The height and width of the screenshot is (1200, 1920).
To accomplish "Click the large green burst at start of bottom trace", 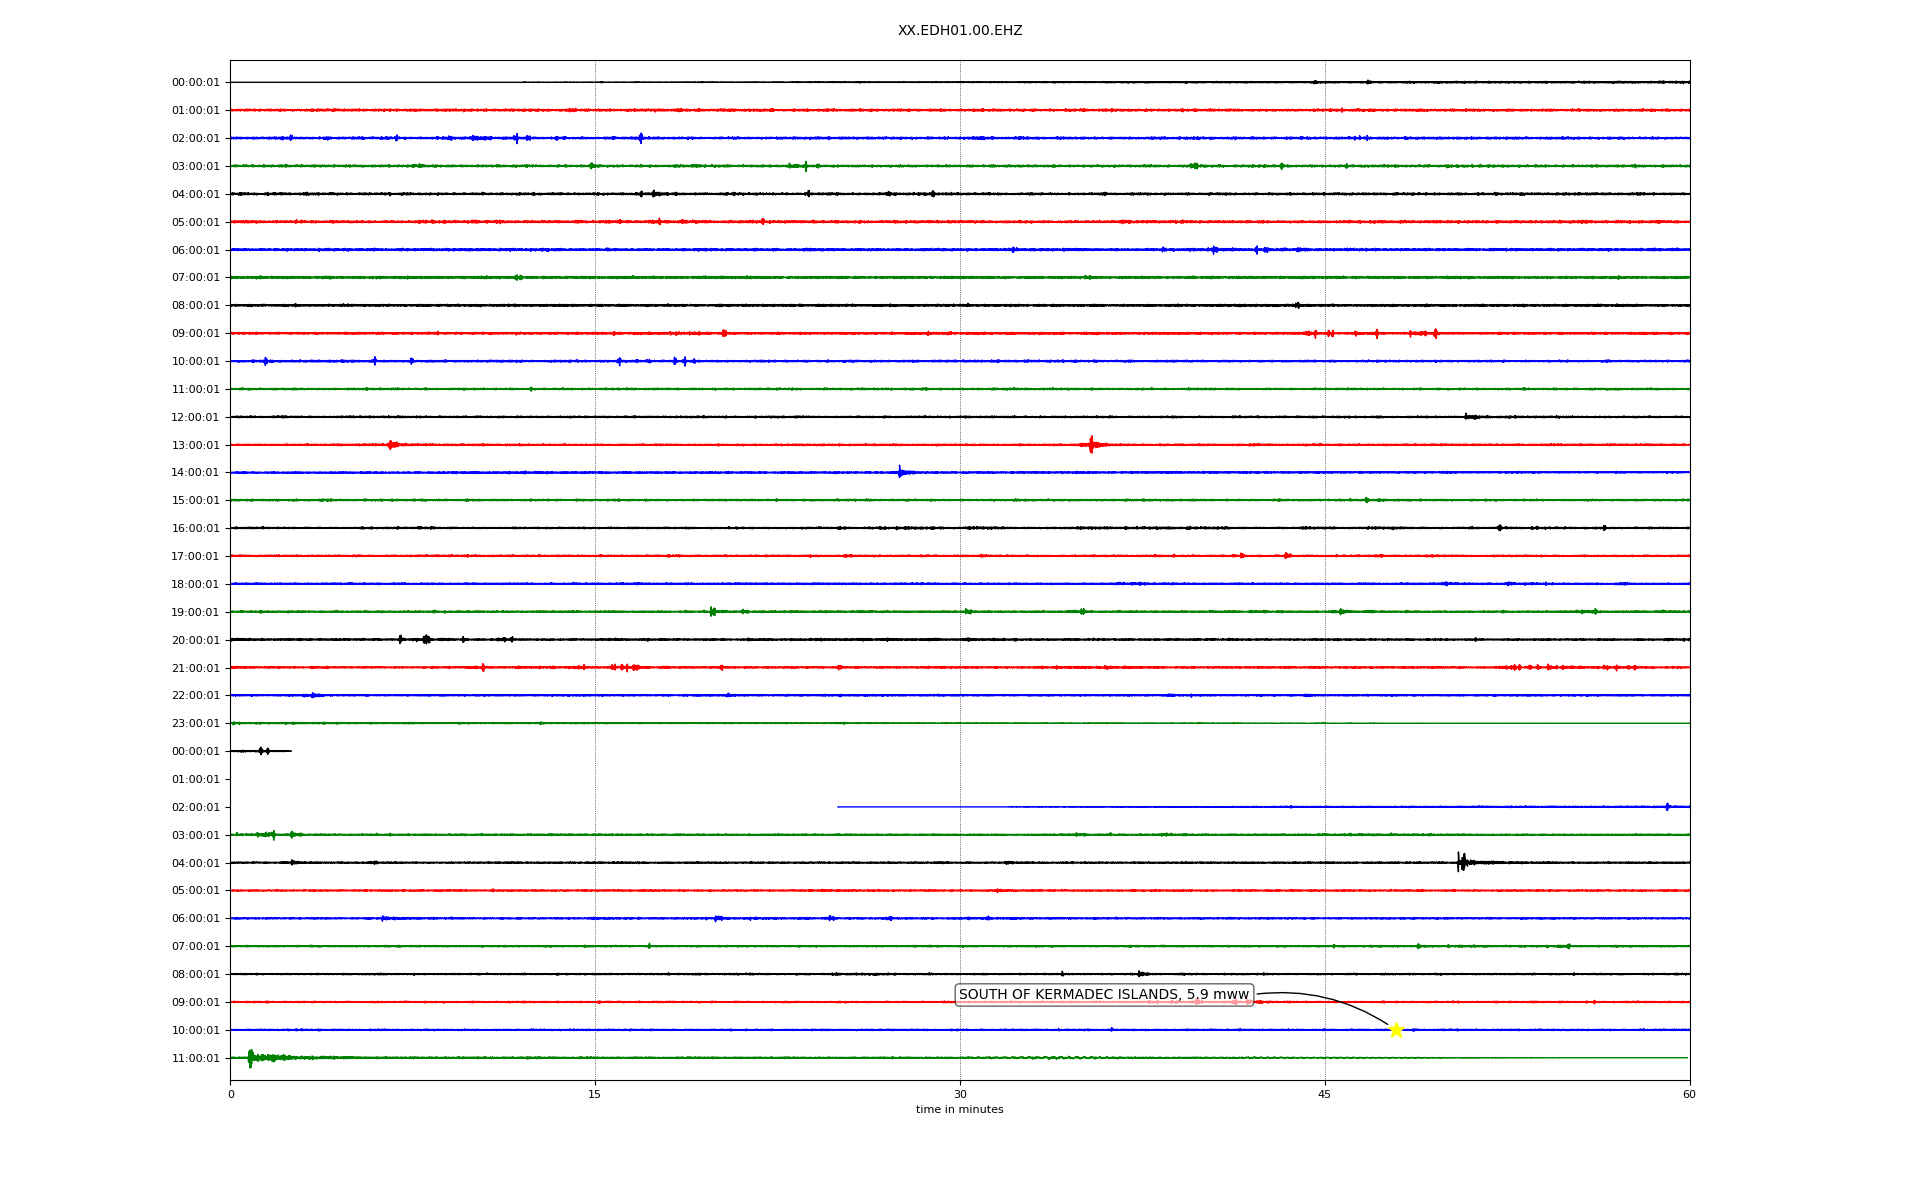I will click(x=251, y=1057).
